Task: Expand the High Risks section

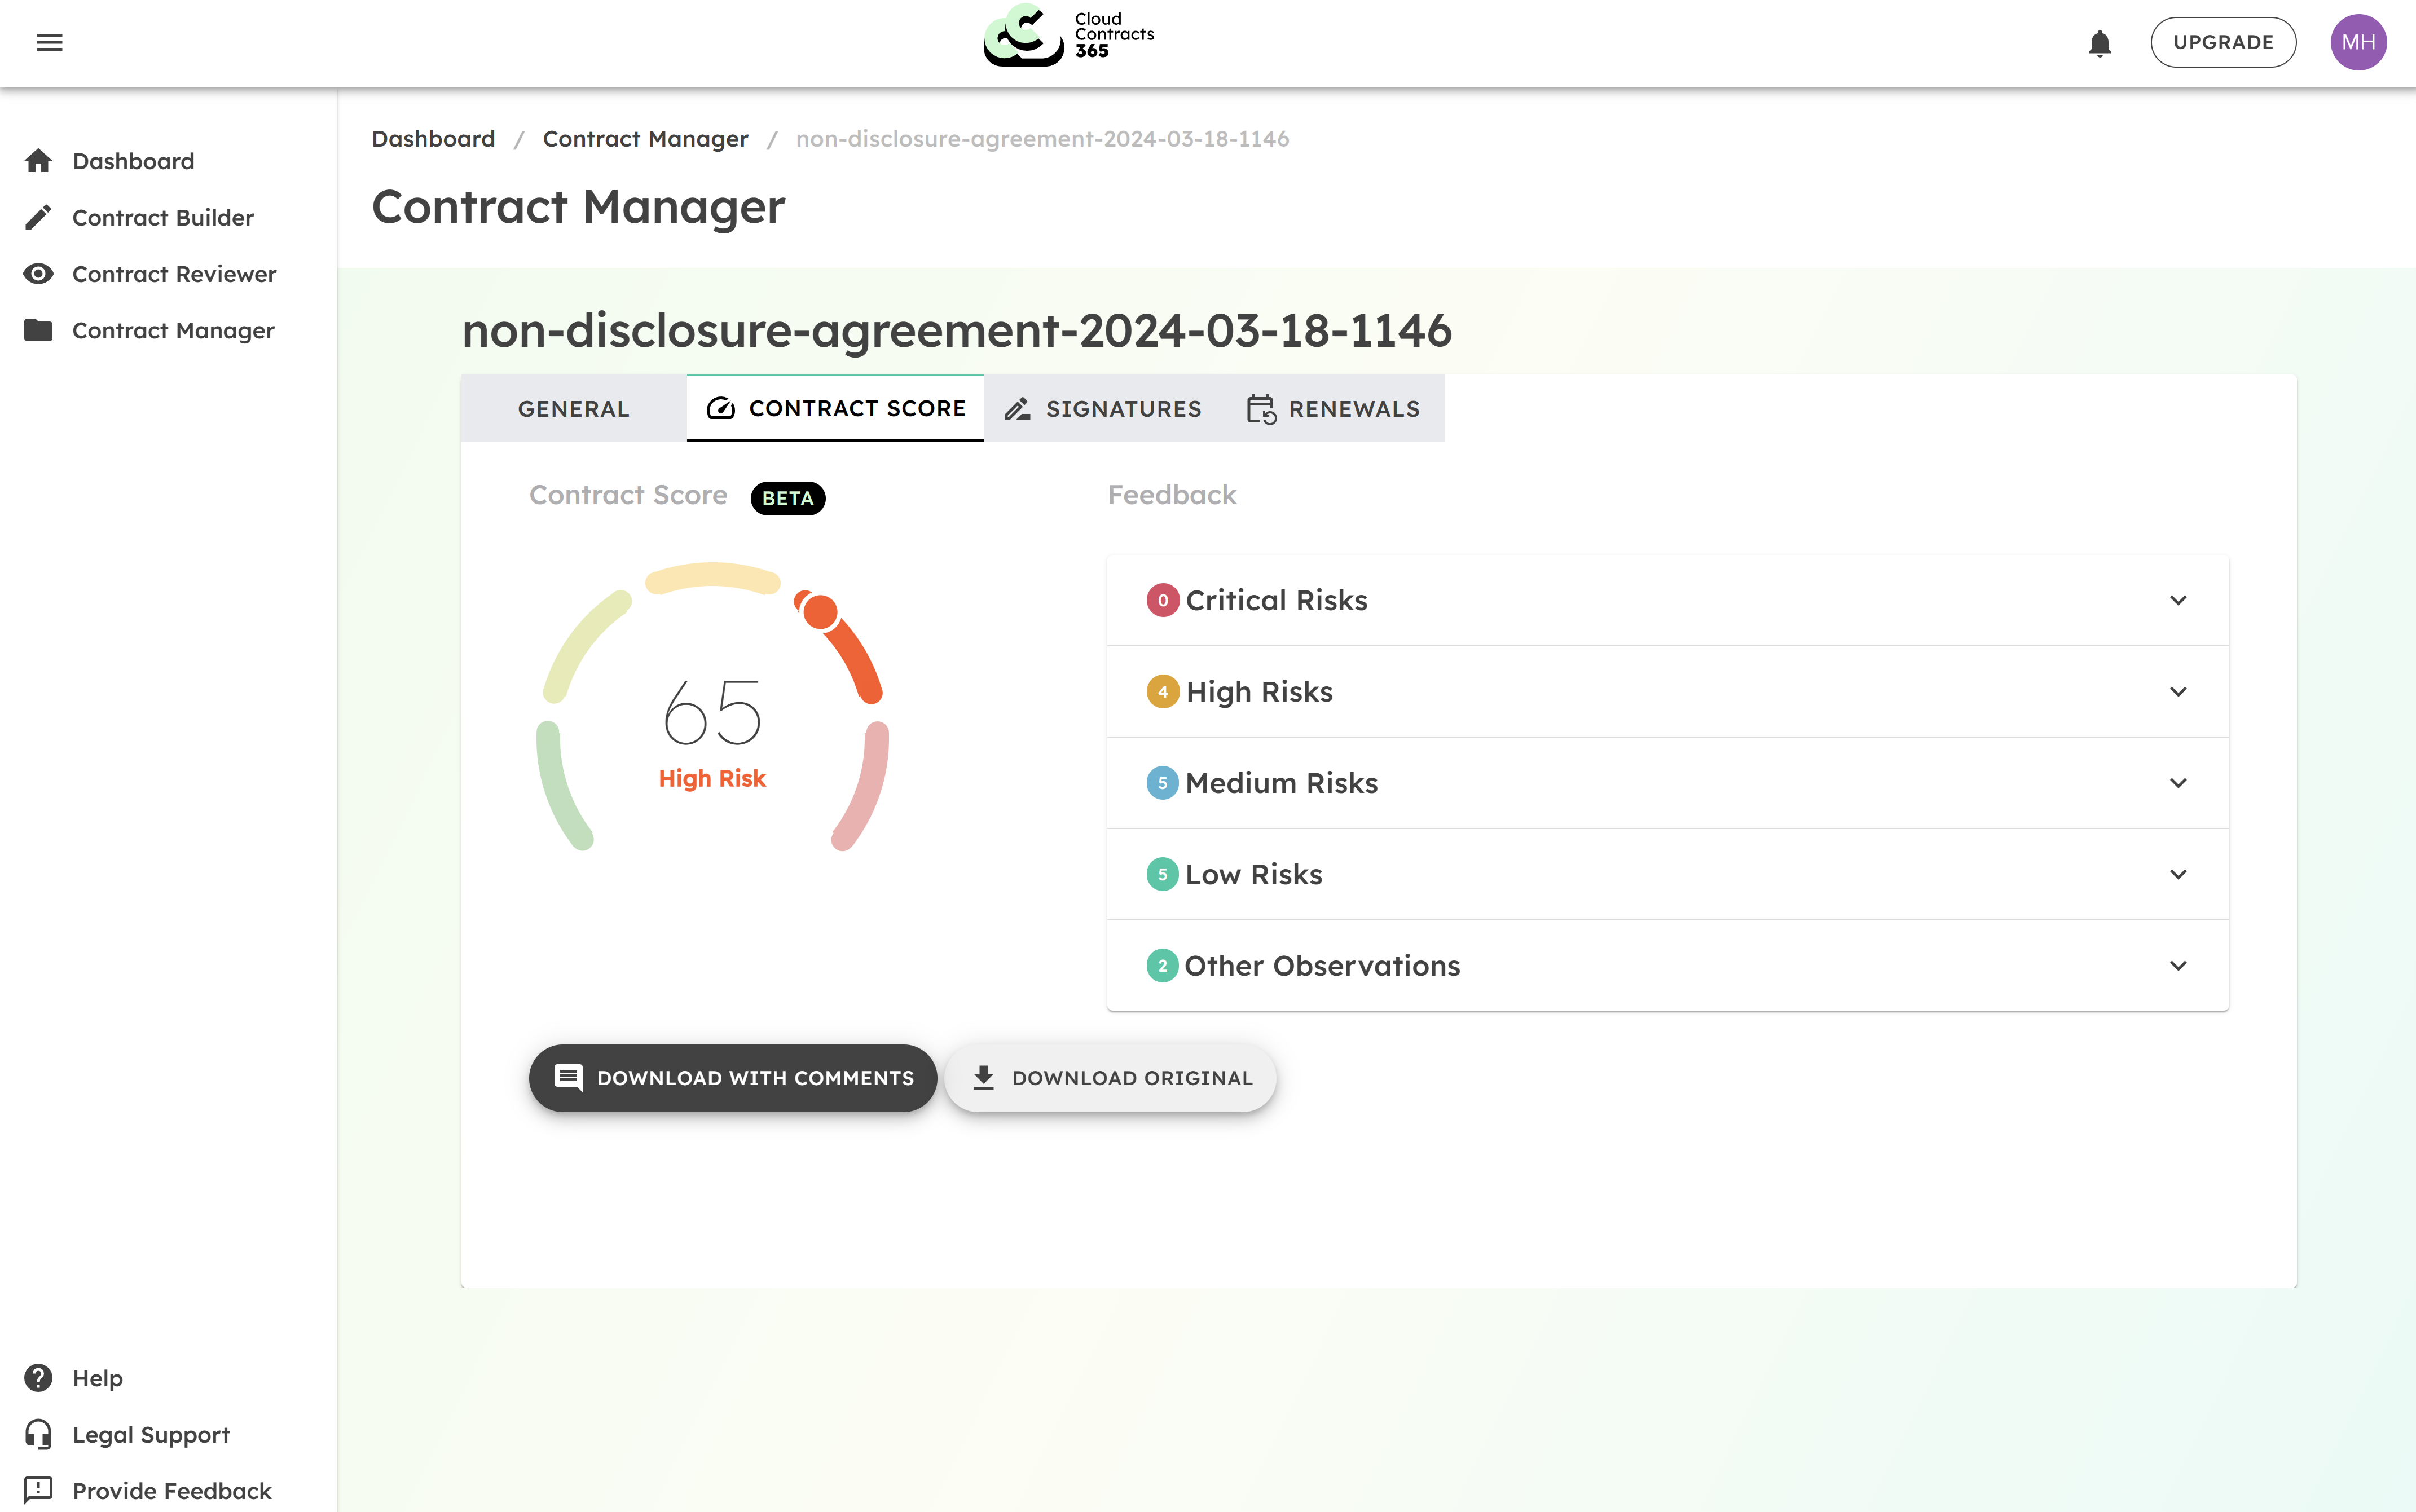Action: click(1667, 692)
